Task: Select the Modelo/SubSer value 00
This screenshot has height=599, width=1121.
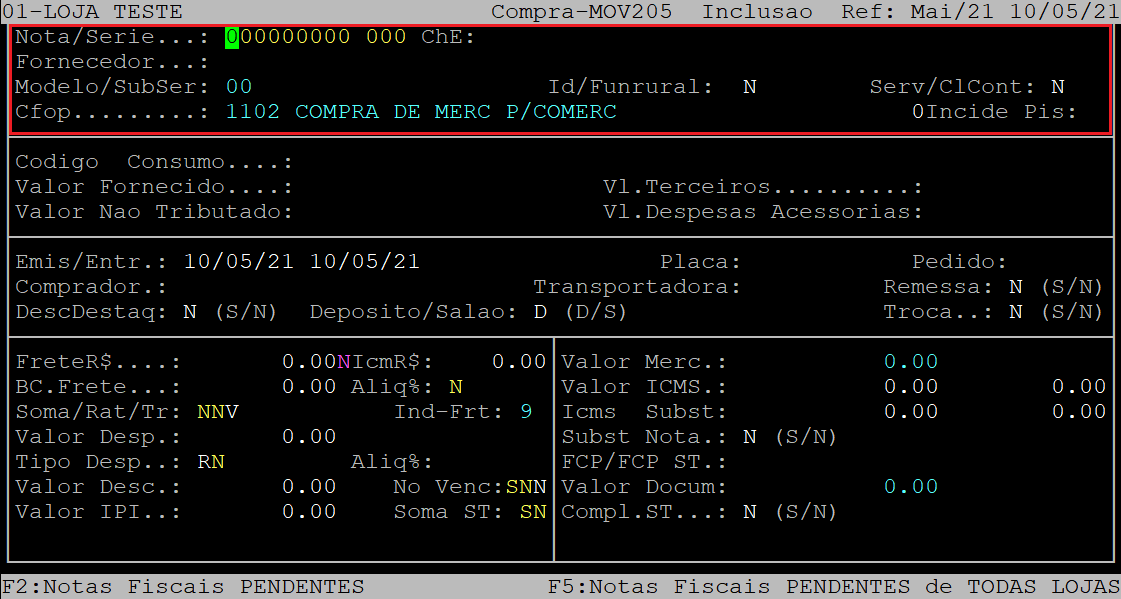Action: [239, 87]
